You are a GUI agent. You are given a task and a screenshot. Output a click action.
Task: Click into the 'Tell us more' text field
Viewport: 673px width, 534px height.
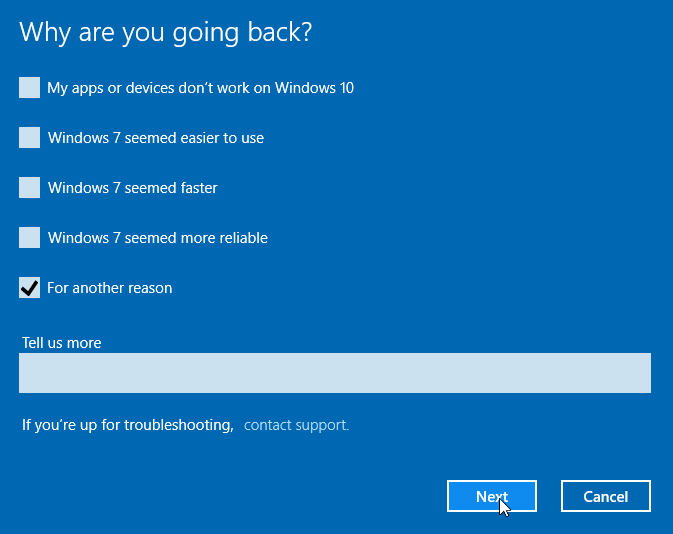(335, 373)
